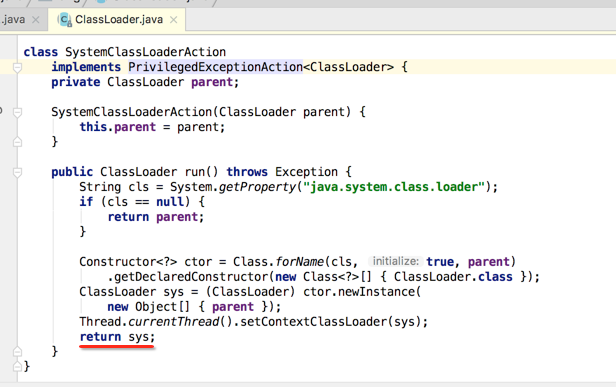Click the implements keyword

[x=86, y=67]
